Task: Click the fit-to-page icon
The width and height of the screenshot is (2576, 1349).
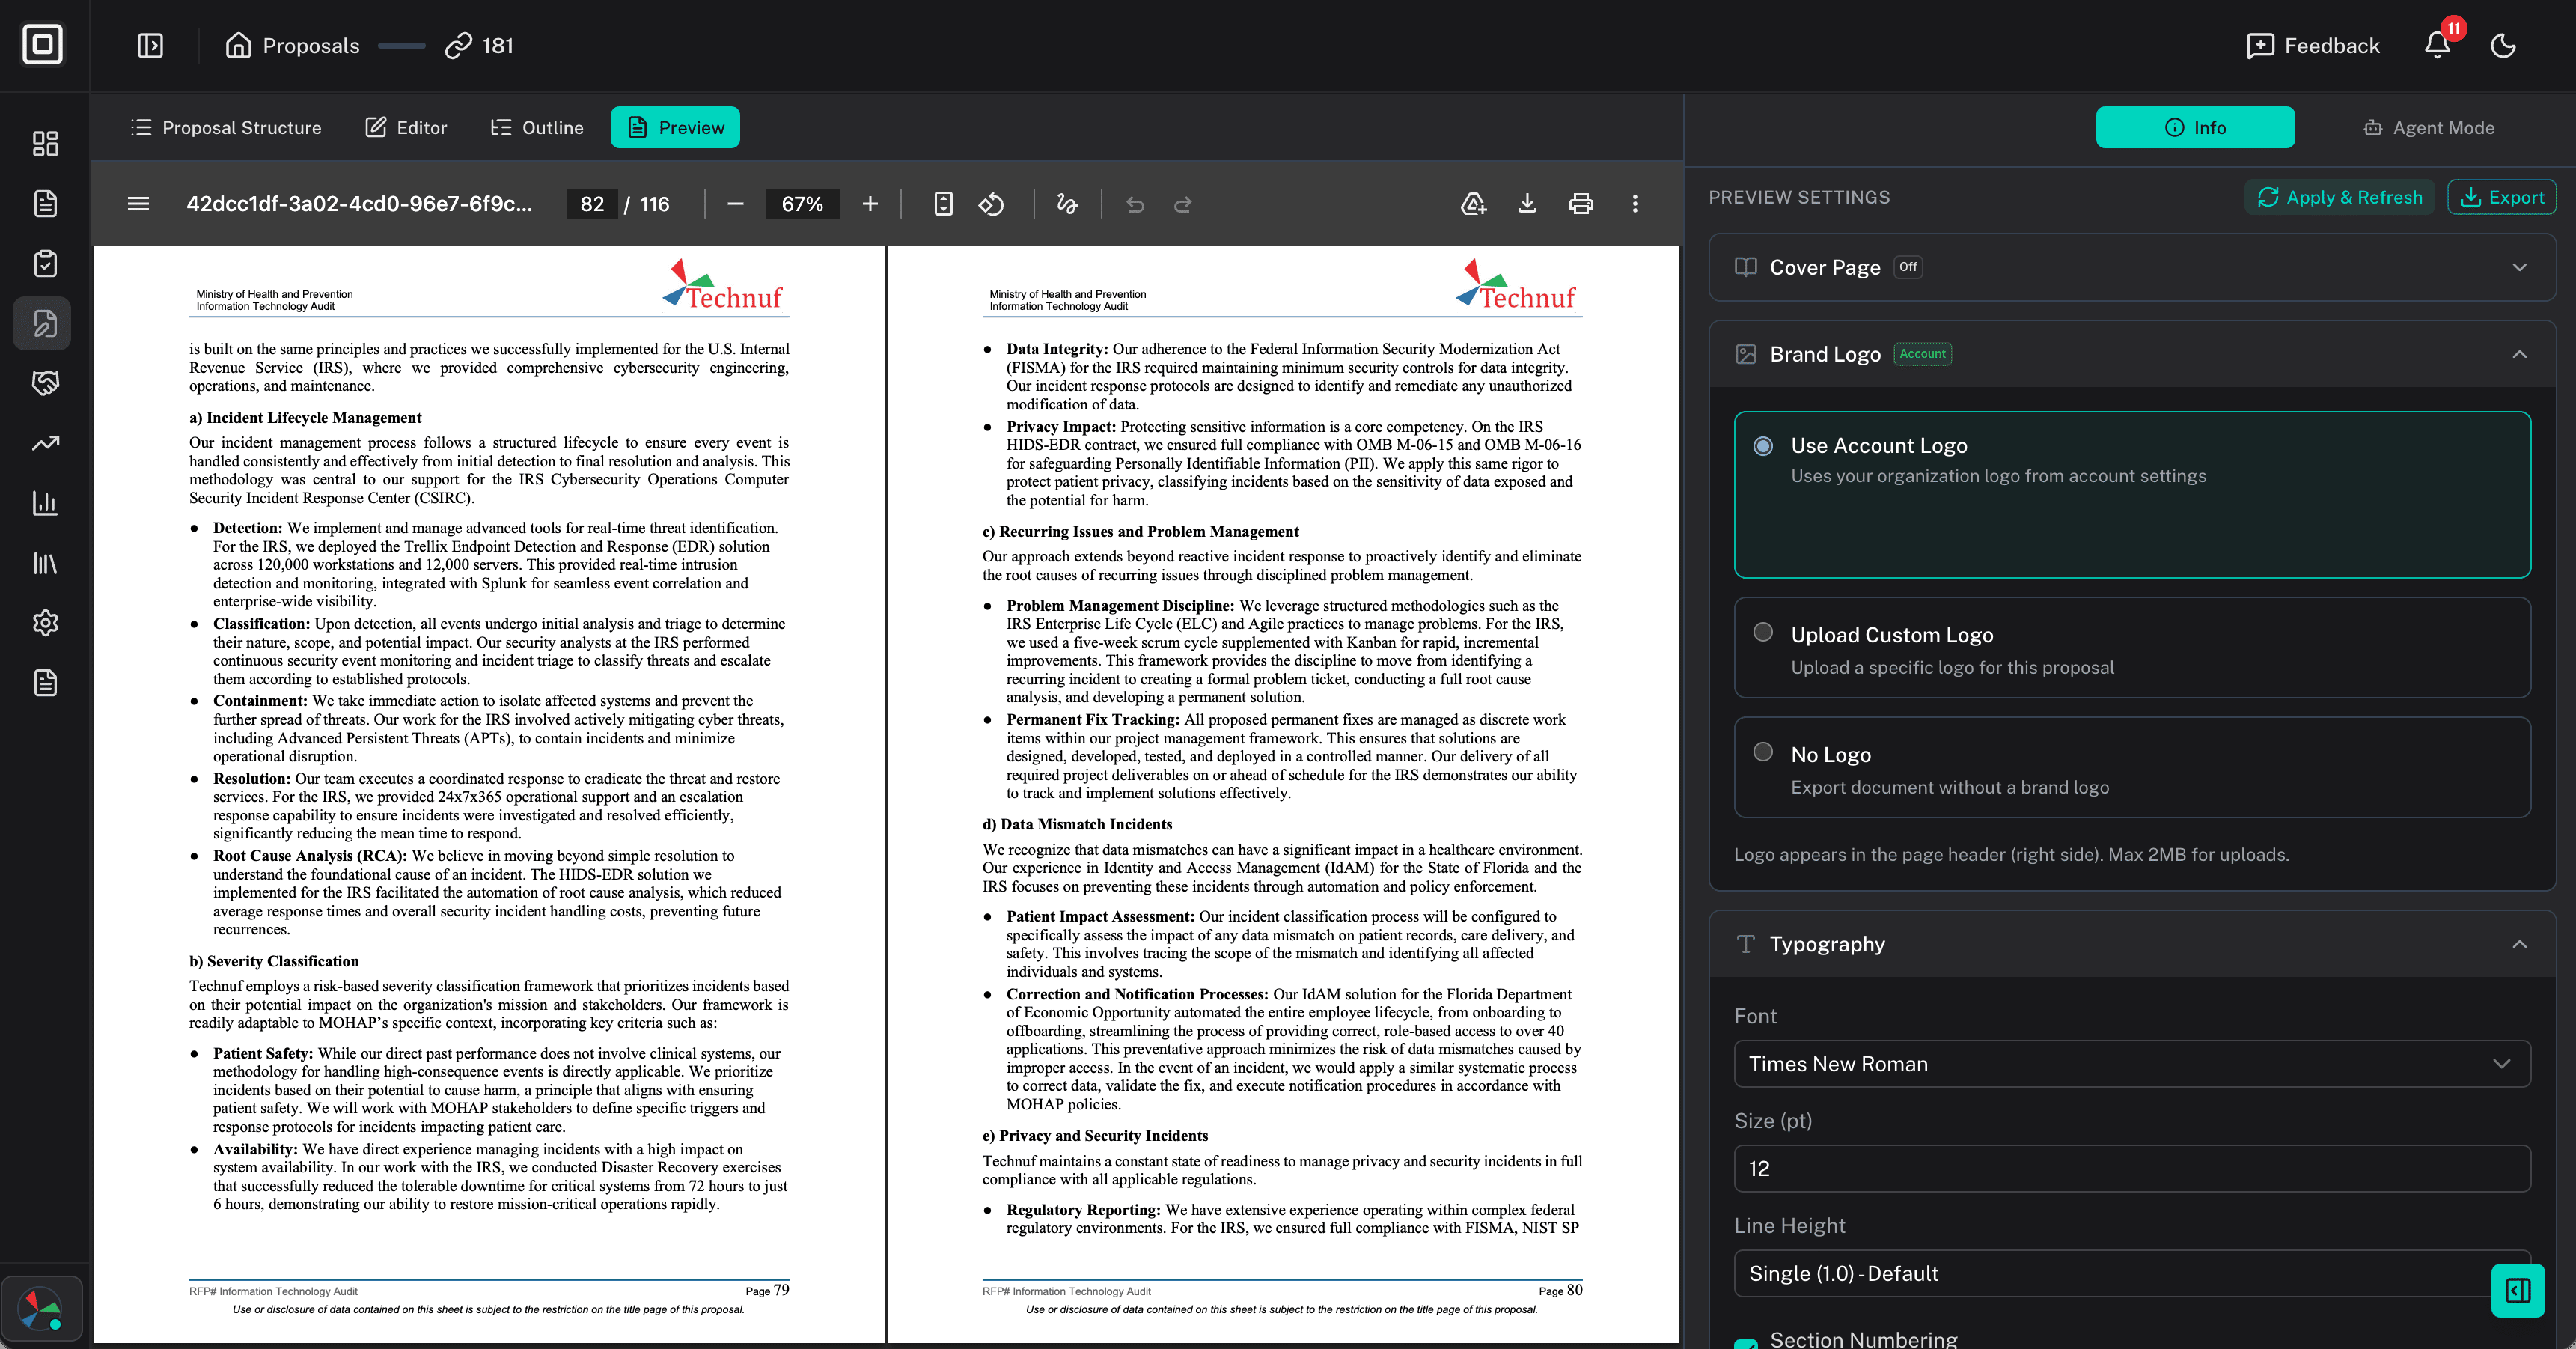Action: (x=943, y=204)
